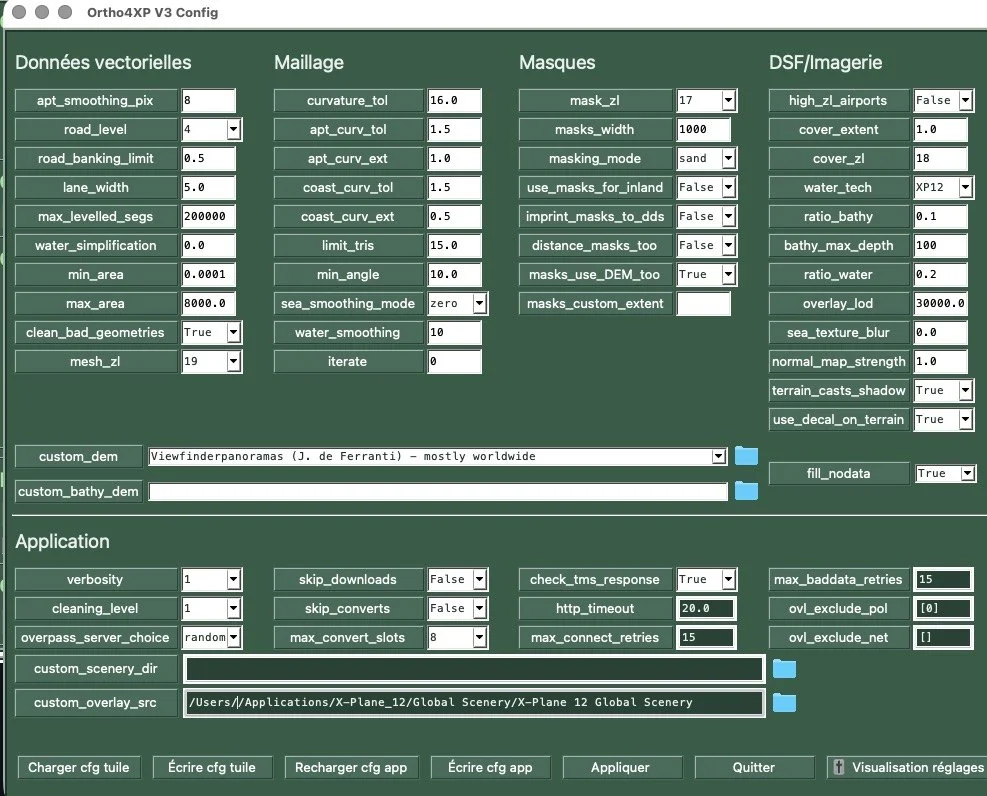Click curvature_tol label button
This screenshot has height=796, width=987.
(347, 100)
